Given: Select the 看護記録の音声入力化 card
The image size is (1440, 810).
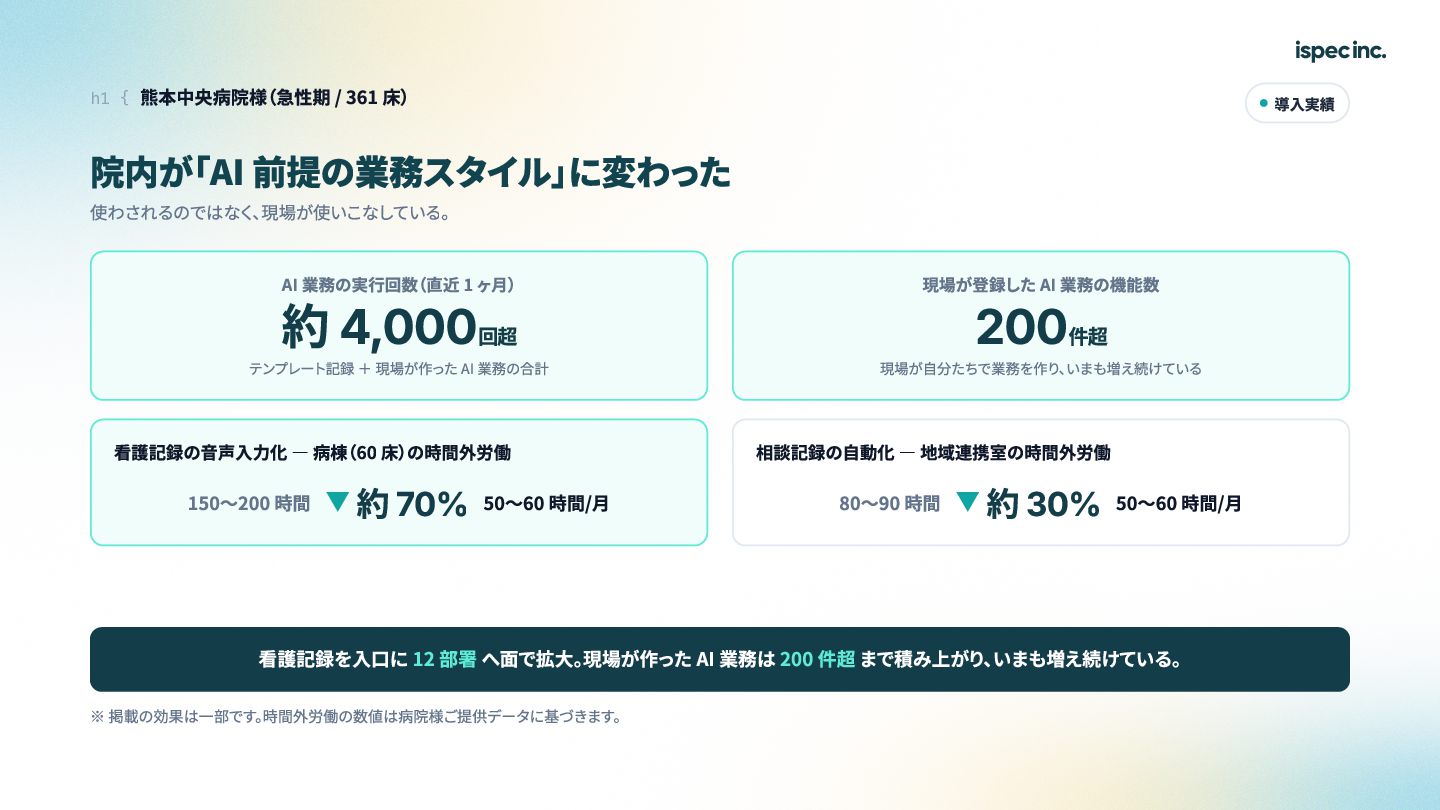Looking at the screenshot, I should [x=399, y=482].
